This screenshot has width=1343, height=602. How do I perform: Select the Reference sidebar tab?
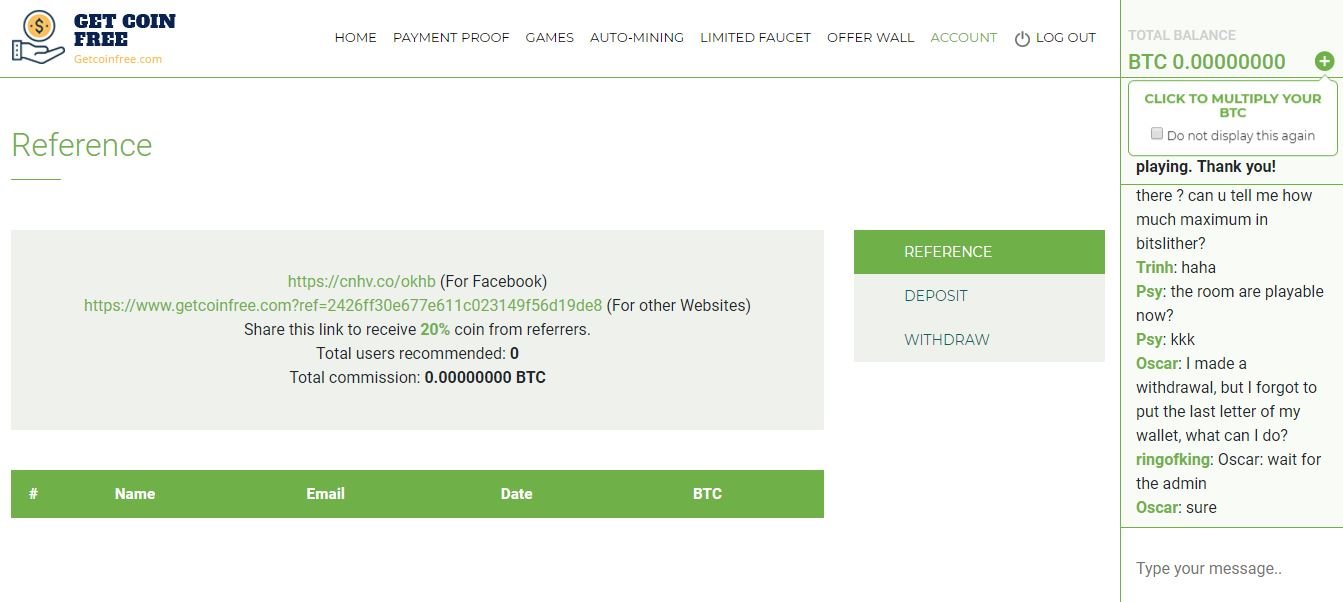[948, 252]
